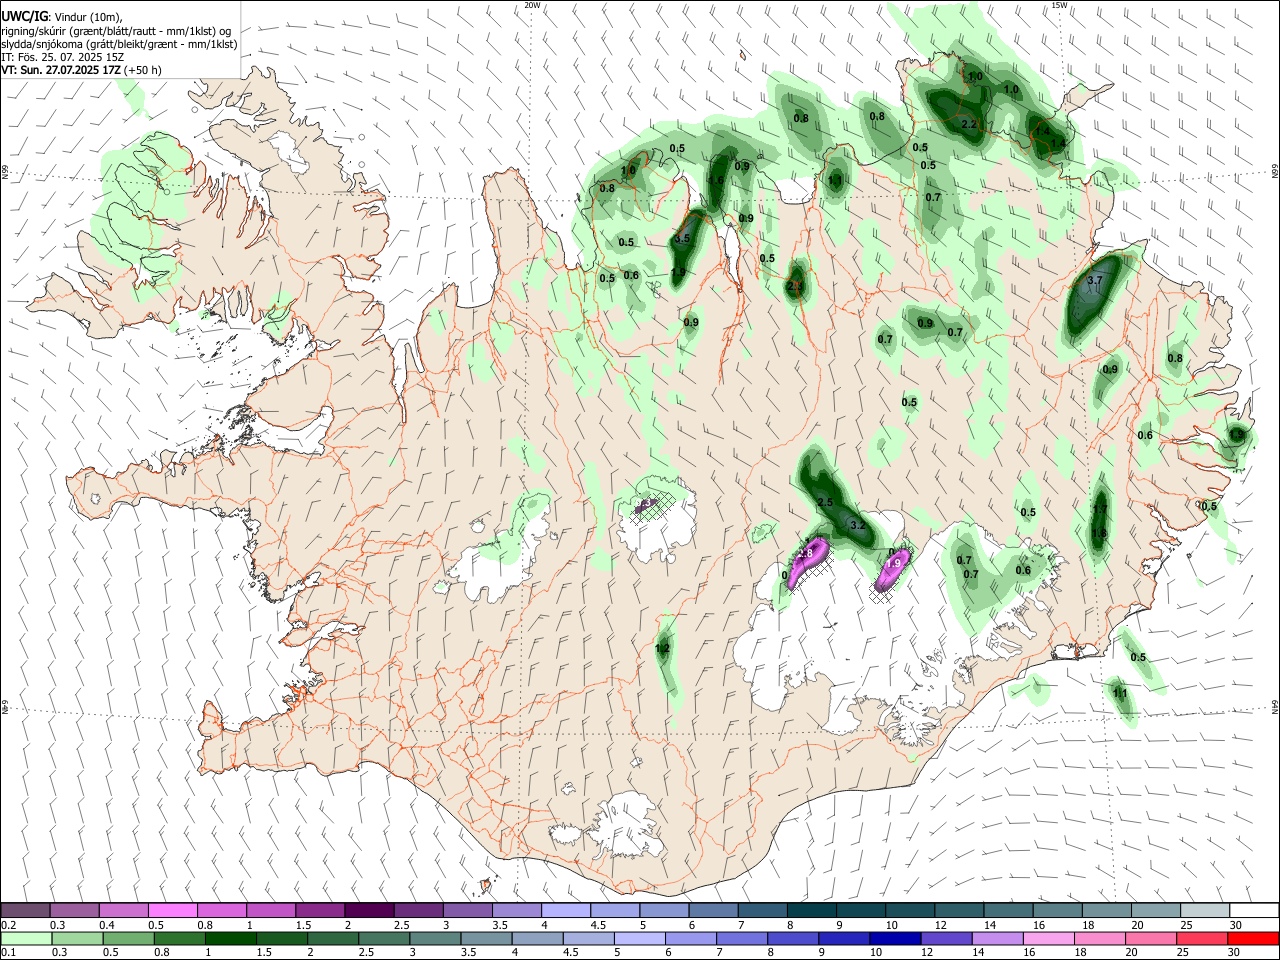1280x960 pixels.
Task: Click the red swatch at the rain legend's end
Action: point(1253,939)
